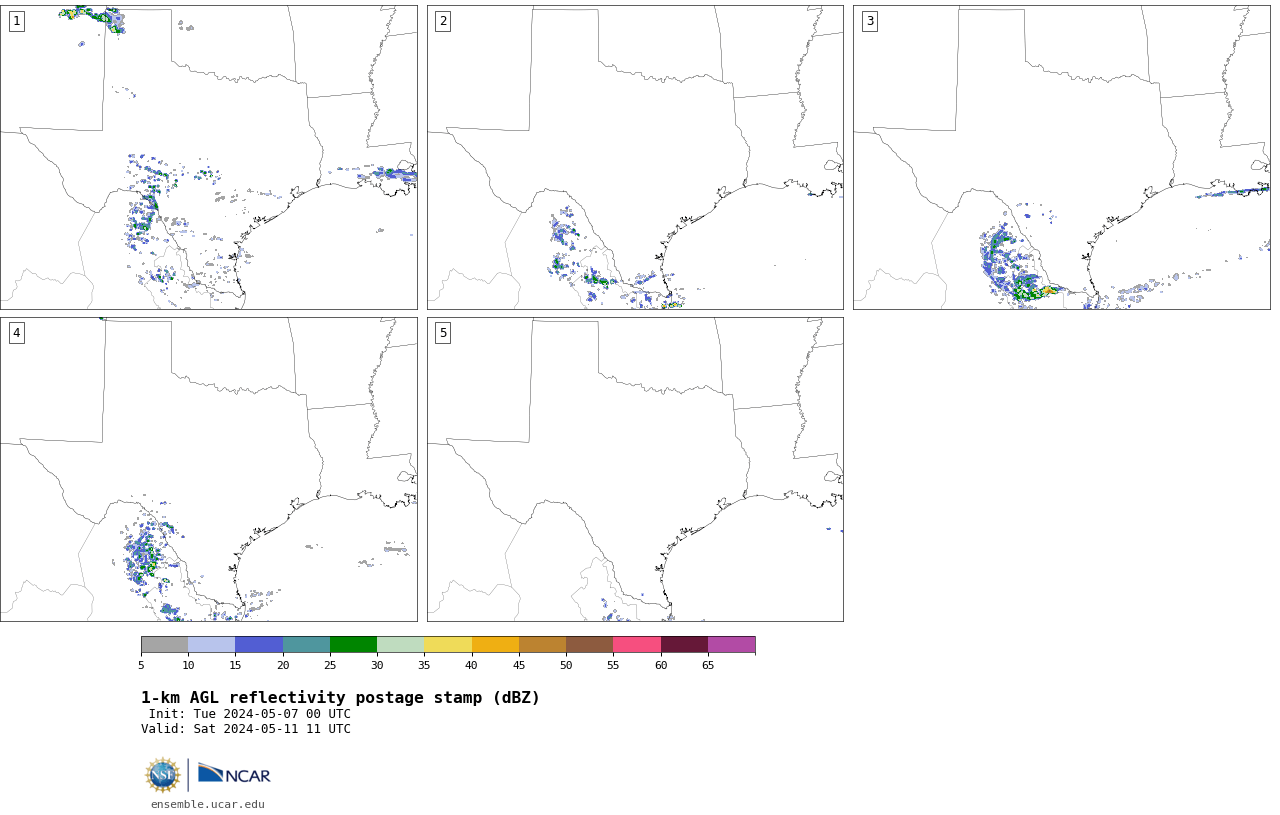Screen dimensions: 1280x815
Task: Click the panel number label 4
Action: click(x=16, y=333)
